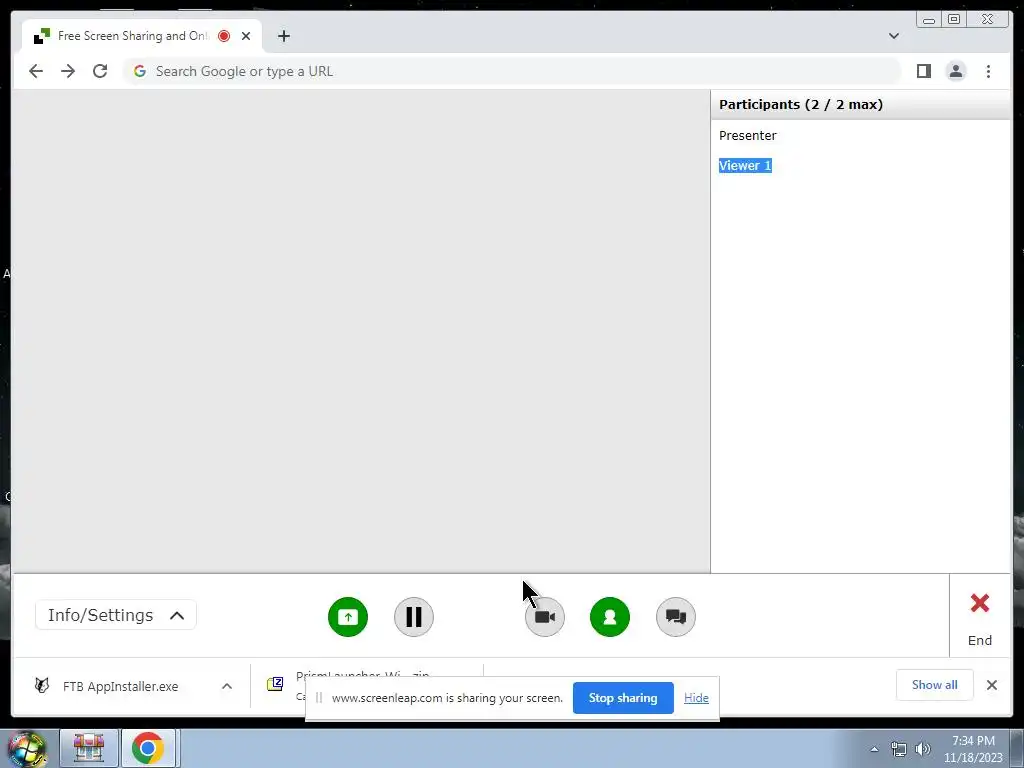This screenshot has width=1024, height=768.
Task: End the Screenleap session
Action: click(980, 618)
